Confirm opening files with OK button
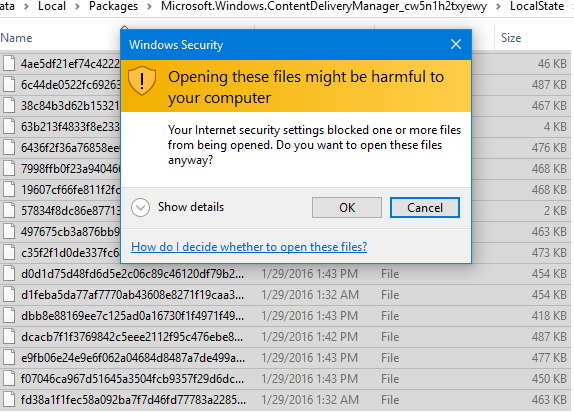574x412 pixels. click(347, 208)
